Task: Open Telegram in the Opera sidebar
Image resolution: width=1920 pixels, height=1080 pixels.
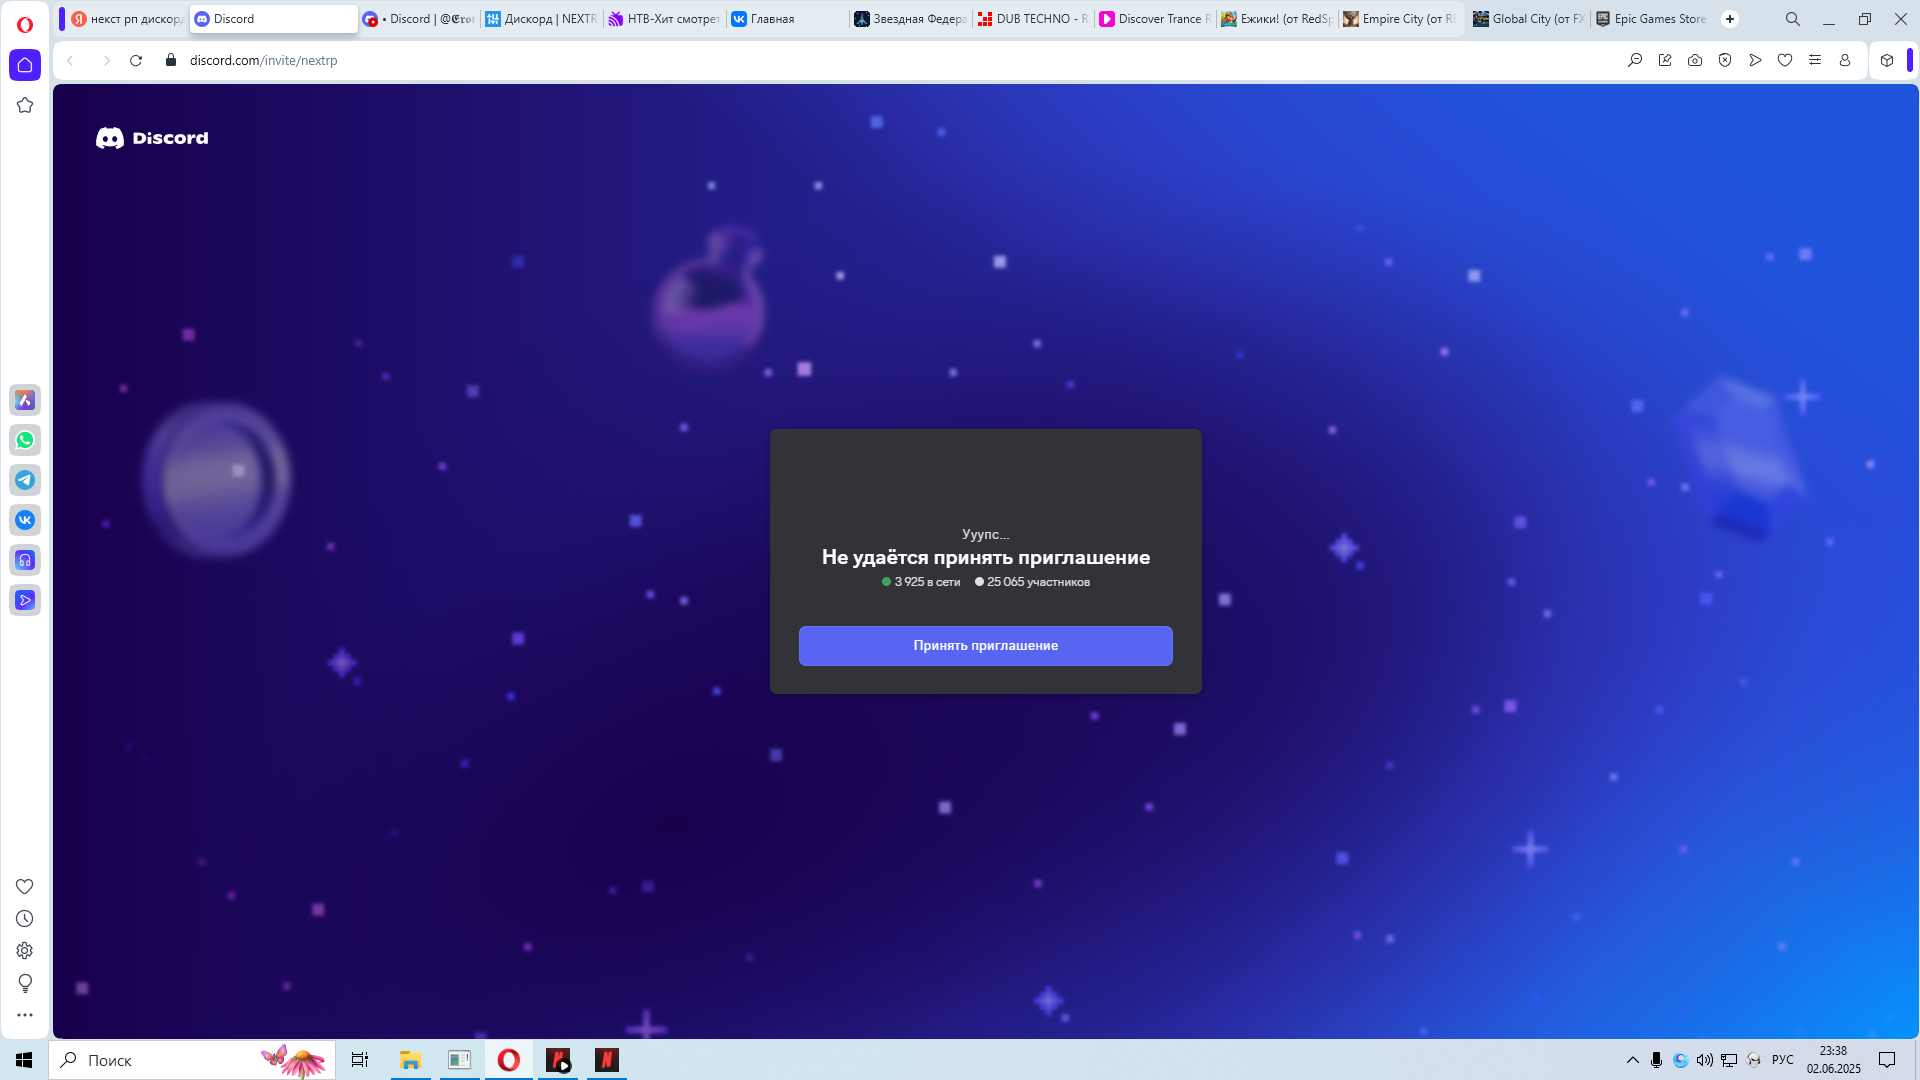Action: coord(25,480)
